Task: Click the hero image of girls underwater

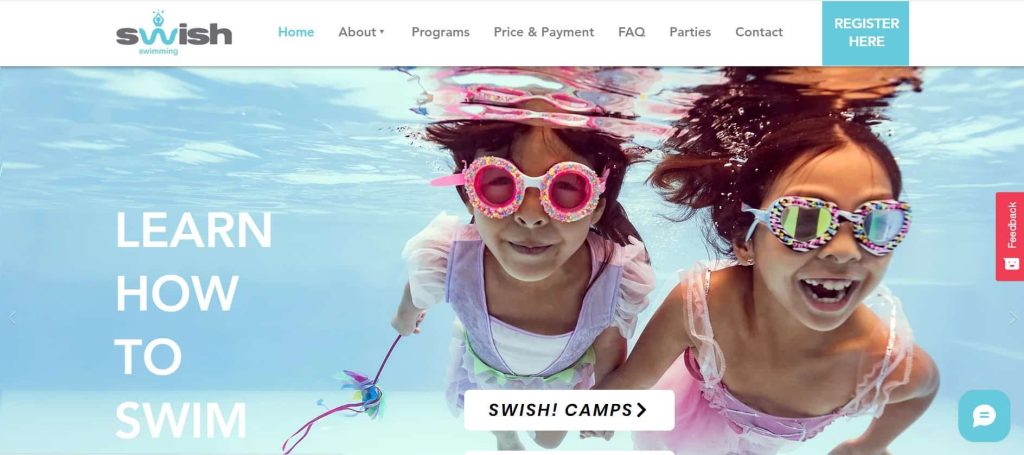Action: [x=653, y=261]
